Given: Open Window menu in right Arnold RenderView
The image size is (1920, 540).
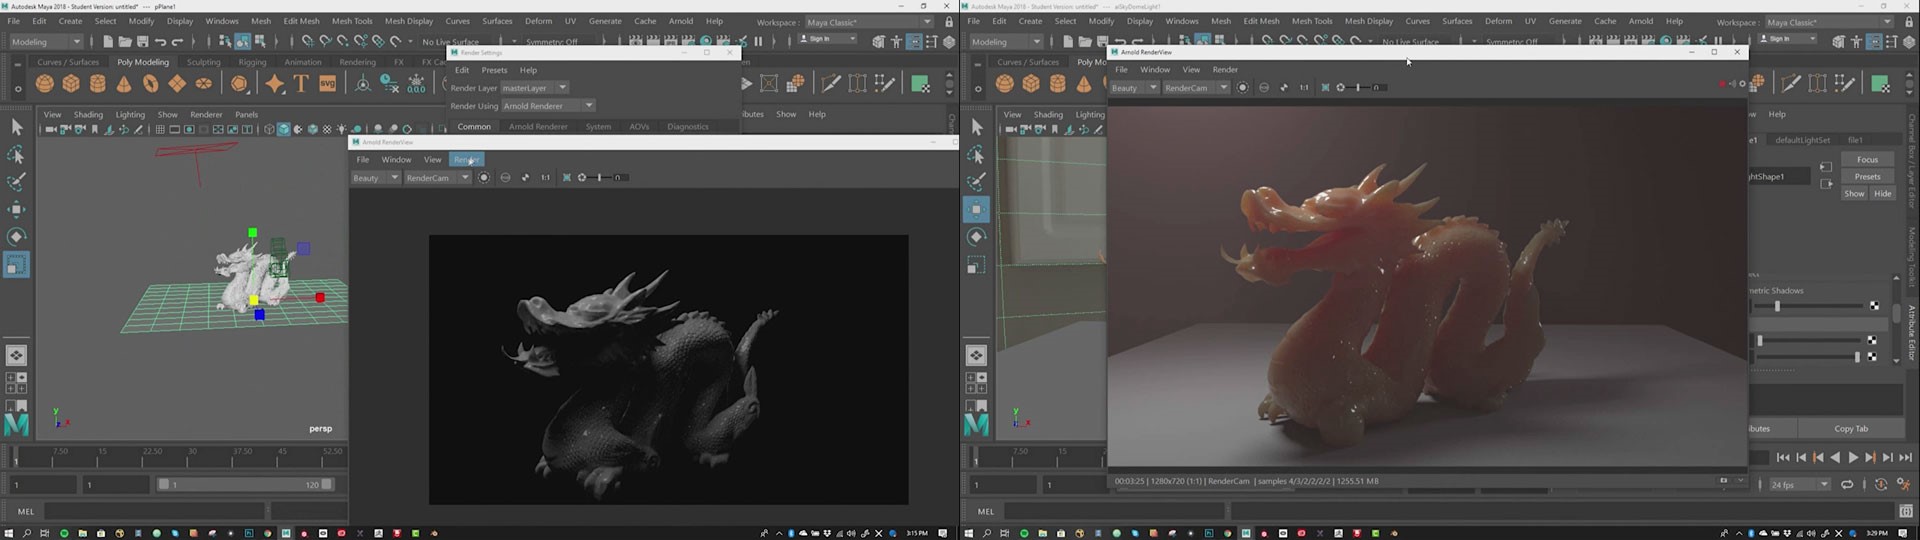Looking at the screenshot, I should (x=1155, y=69).
